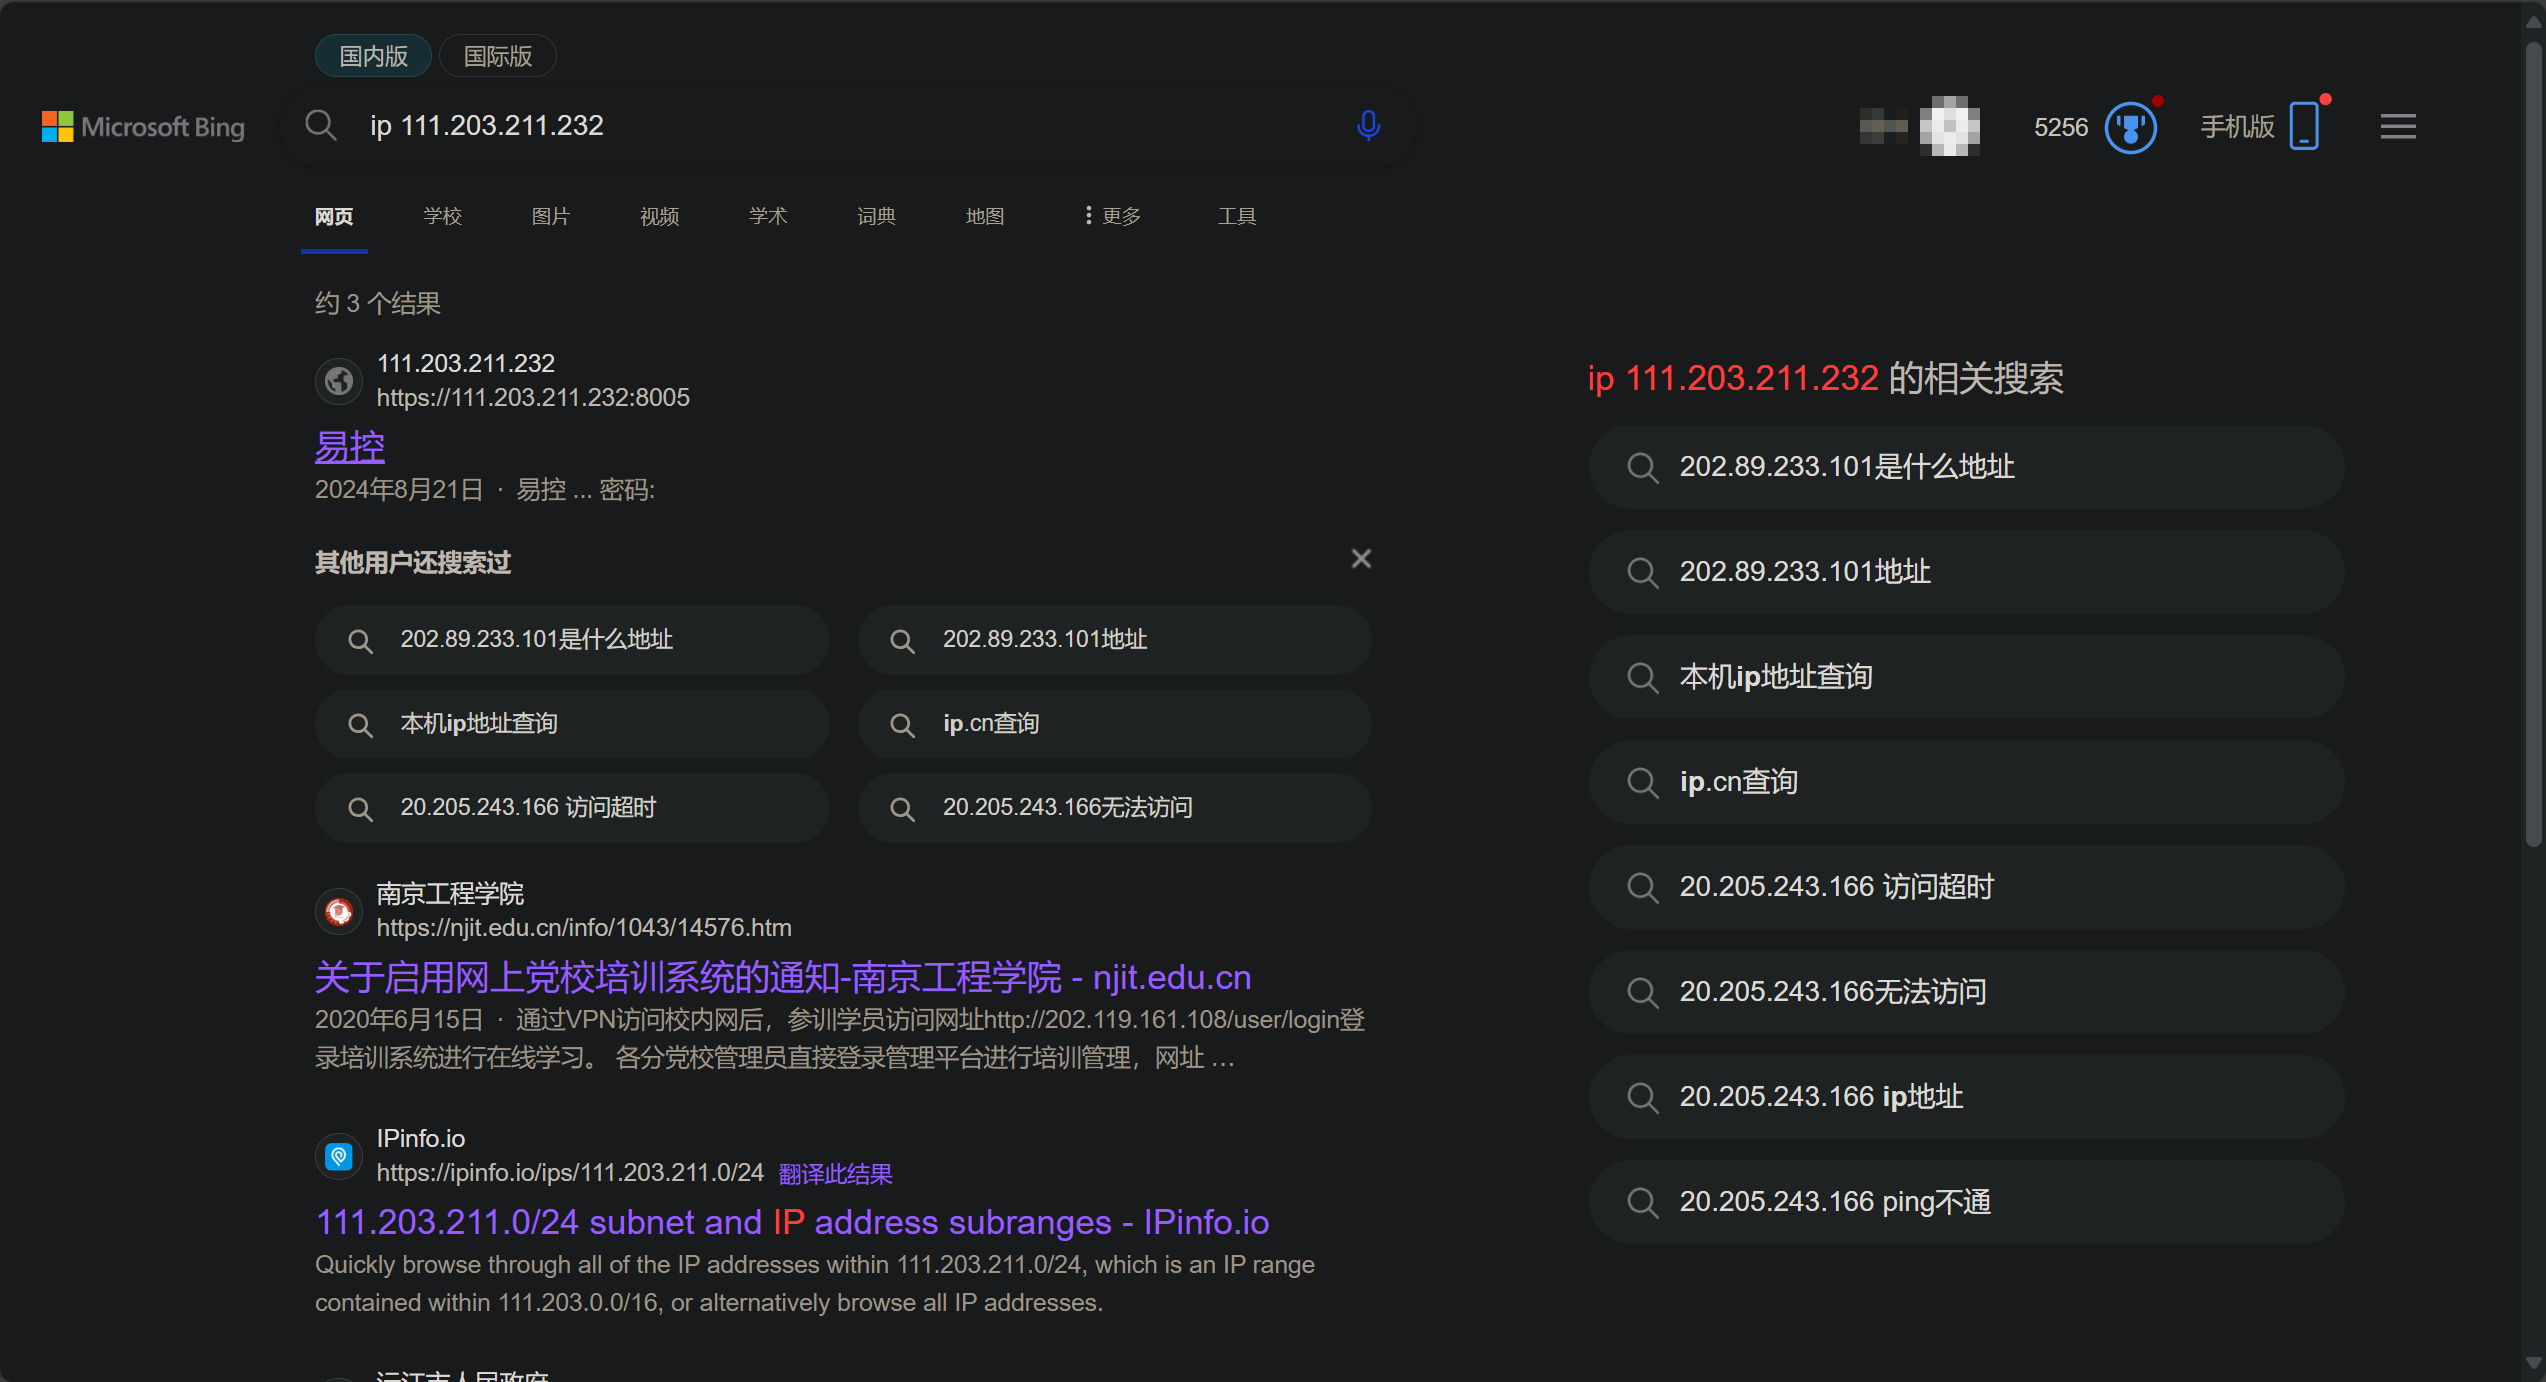Switch to the 图片 tab

coord(551,216)
